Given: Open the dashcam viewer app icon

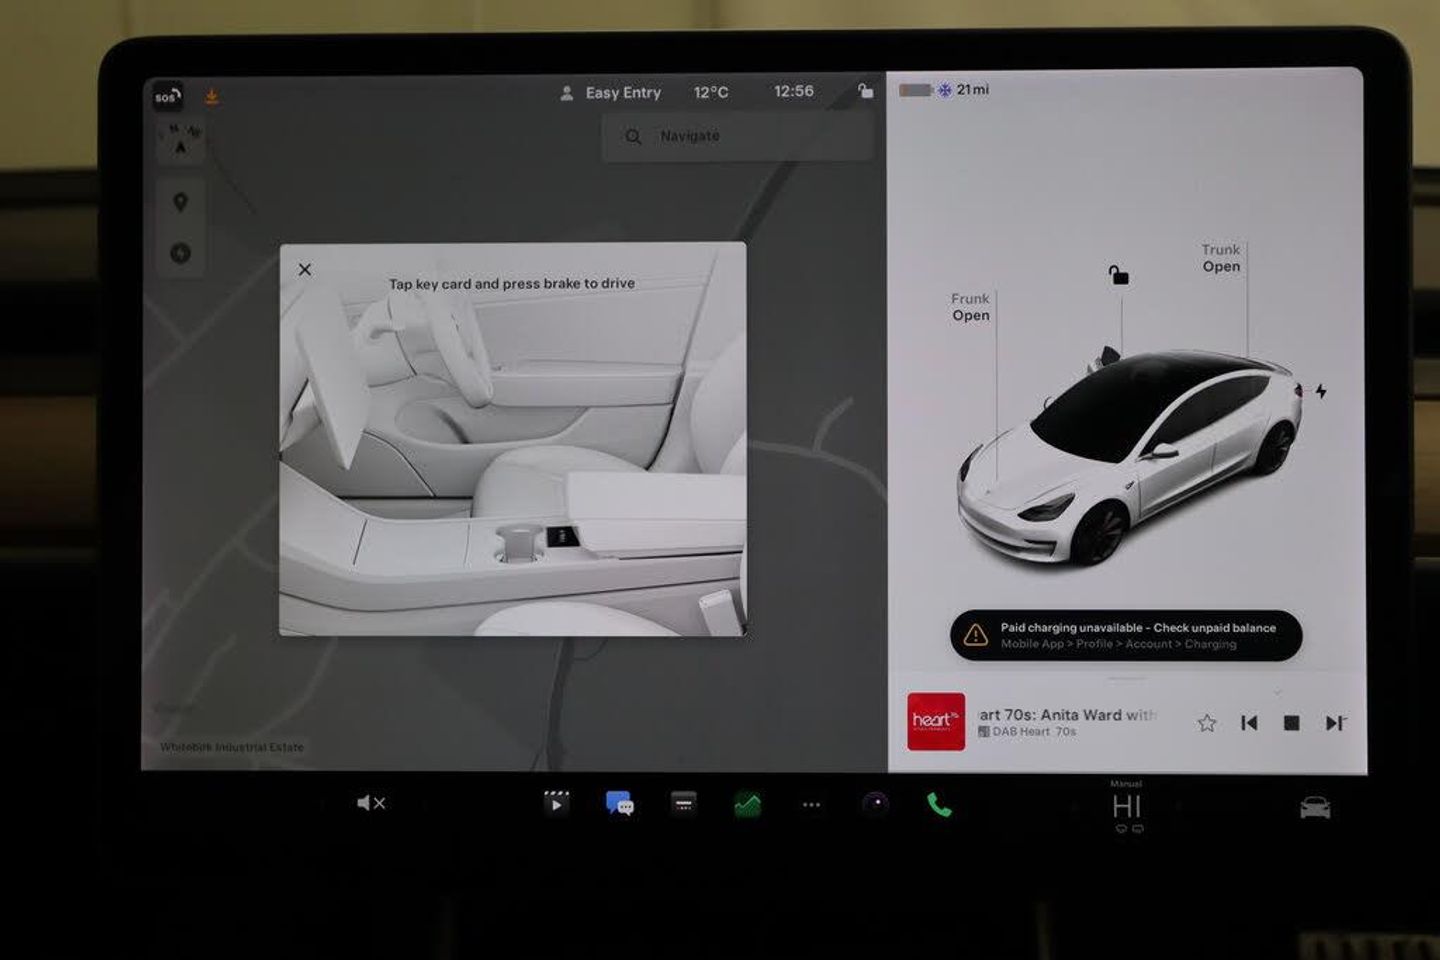Looking at the screenshot, I should click(684, 802).
